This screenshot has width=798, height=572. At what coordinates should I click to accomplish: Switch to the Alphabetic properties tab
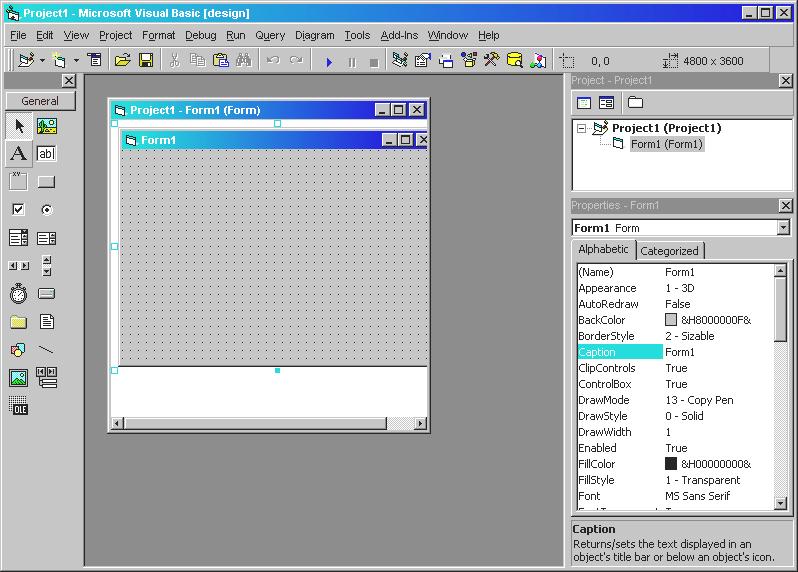tap(603, 249)
